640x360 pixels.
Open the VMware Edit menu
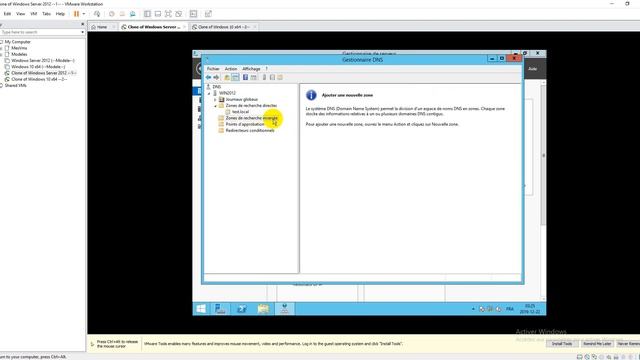point(7,14)
